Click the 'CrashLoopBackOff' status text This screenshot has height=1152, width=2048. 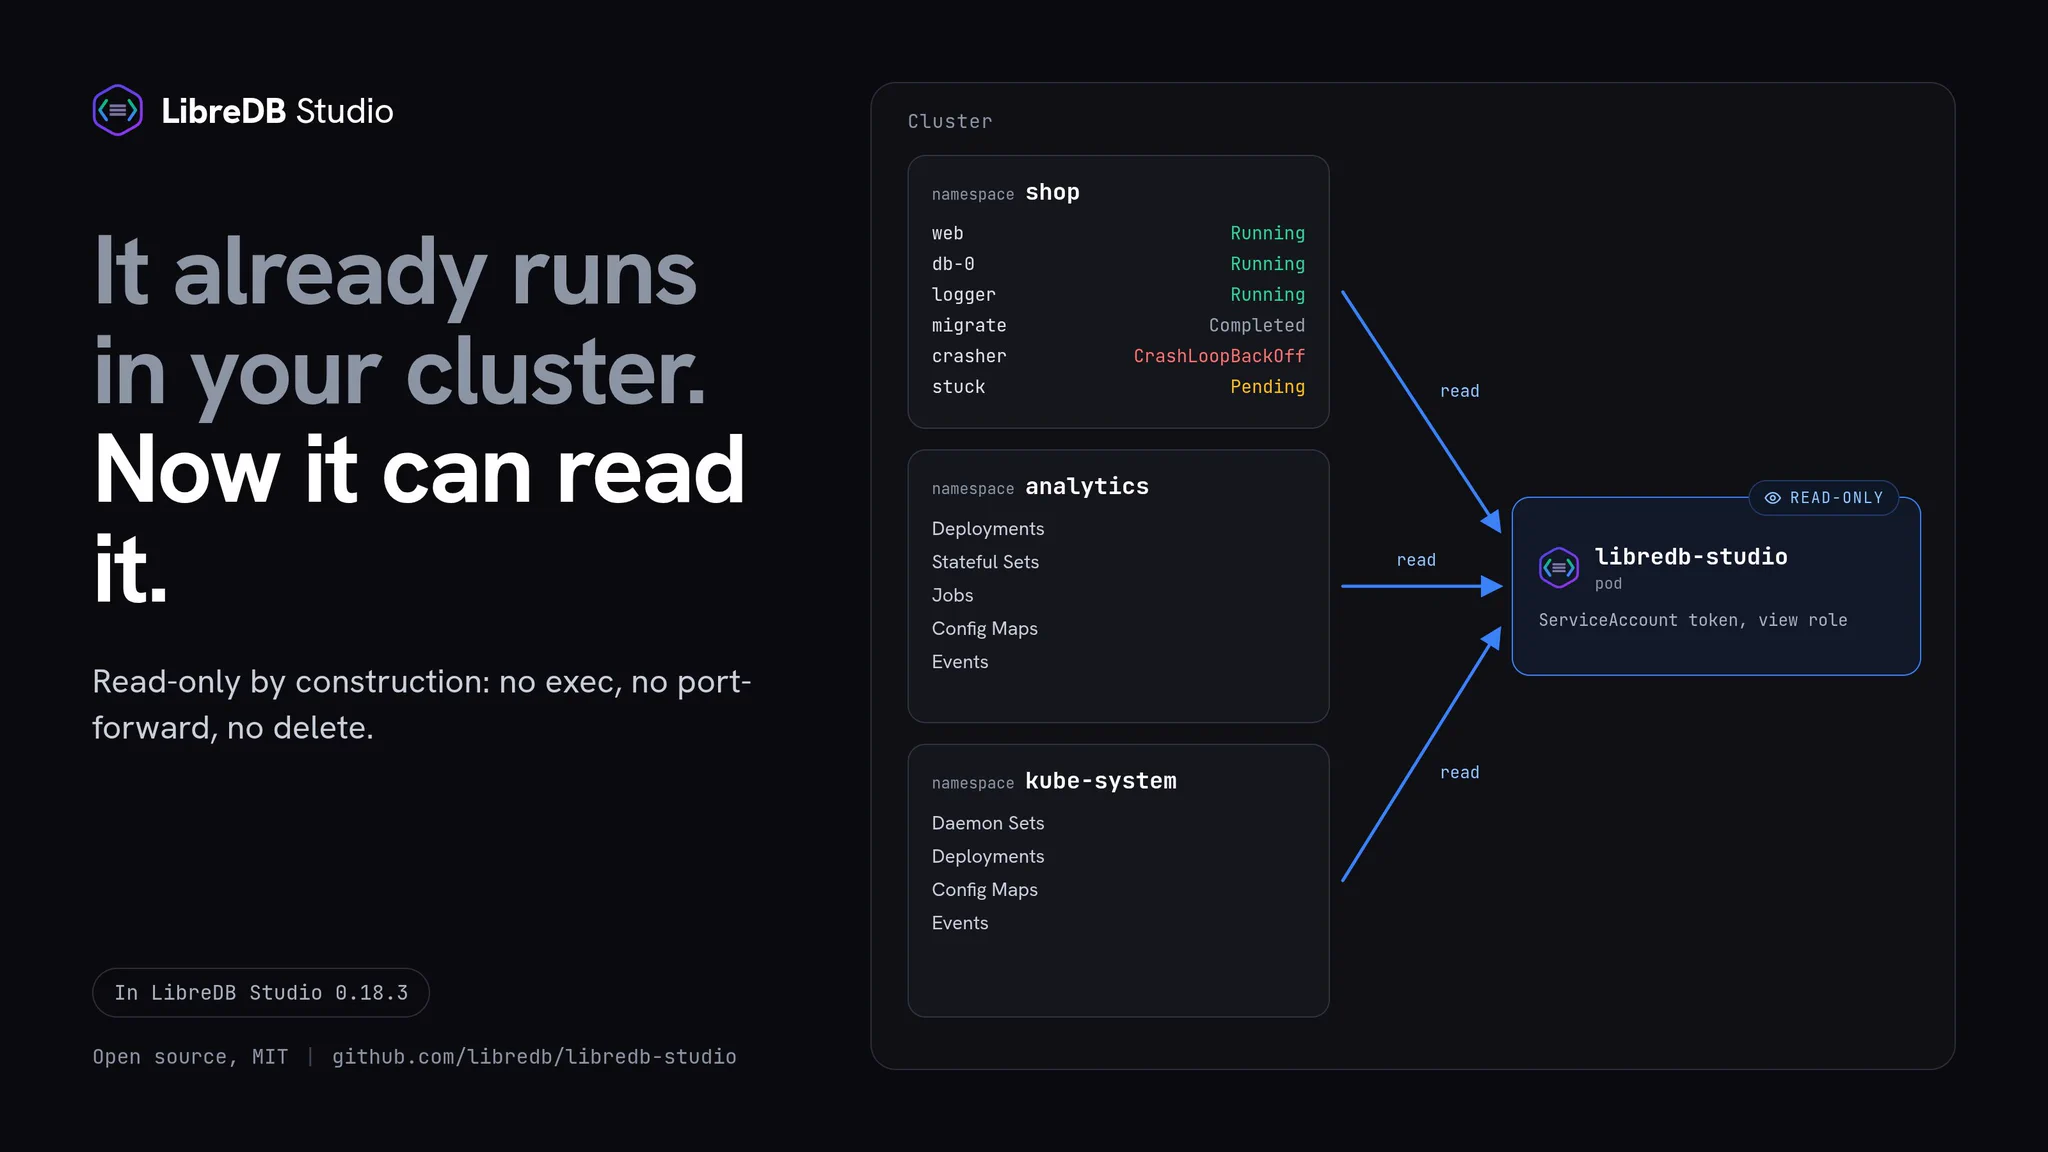click(x=1219, y=356)
